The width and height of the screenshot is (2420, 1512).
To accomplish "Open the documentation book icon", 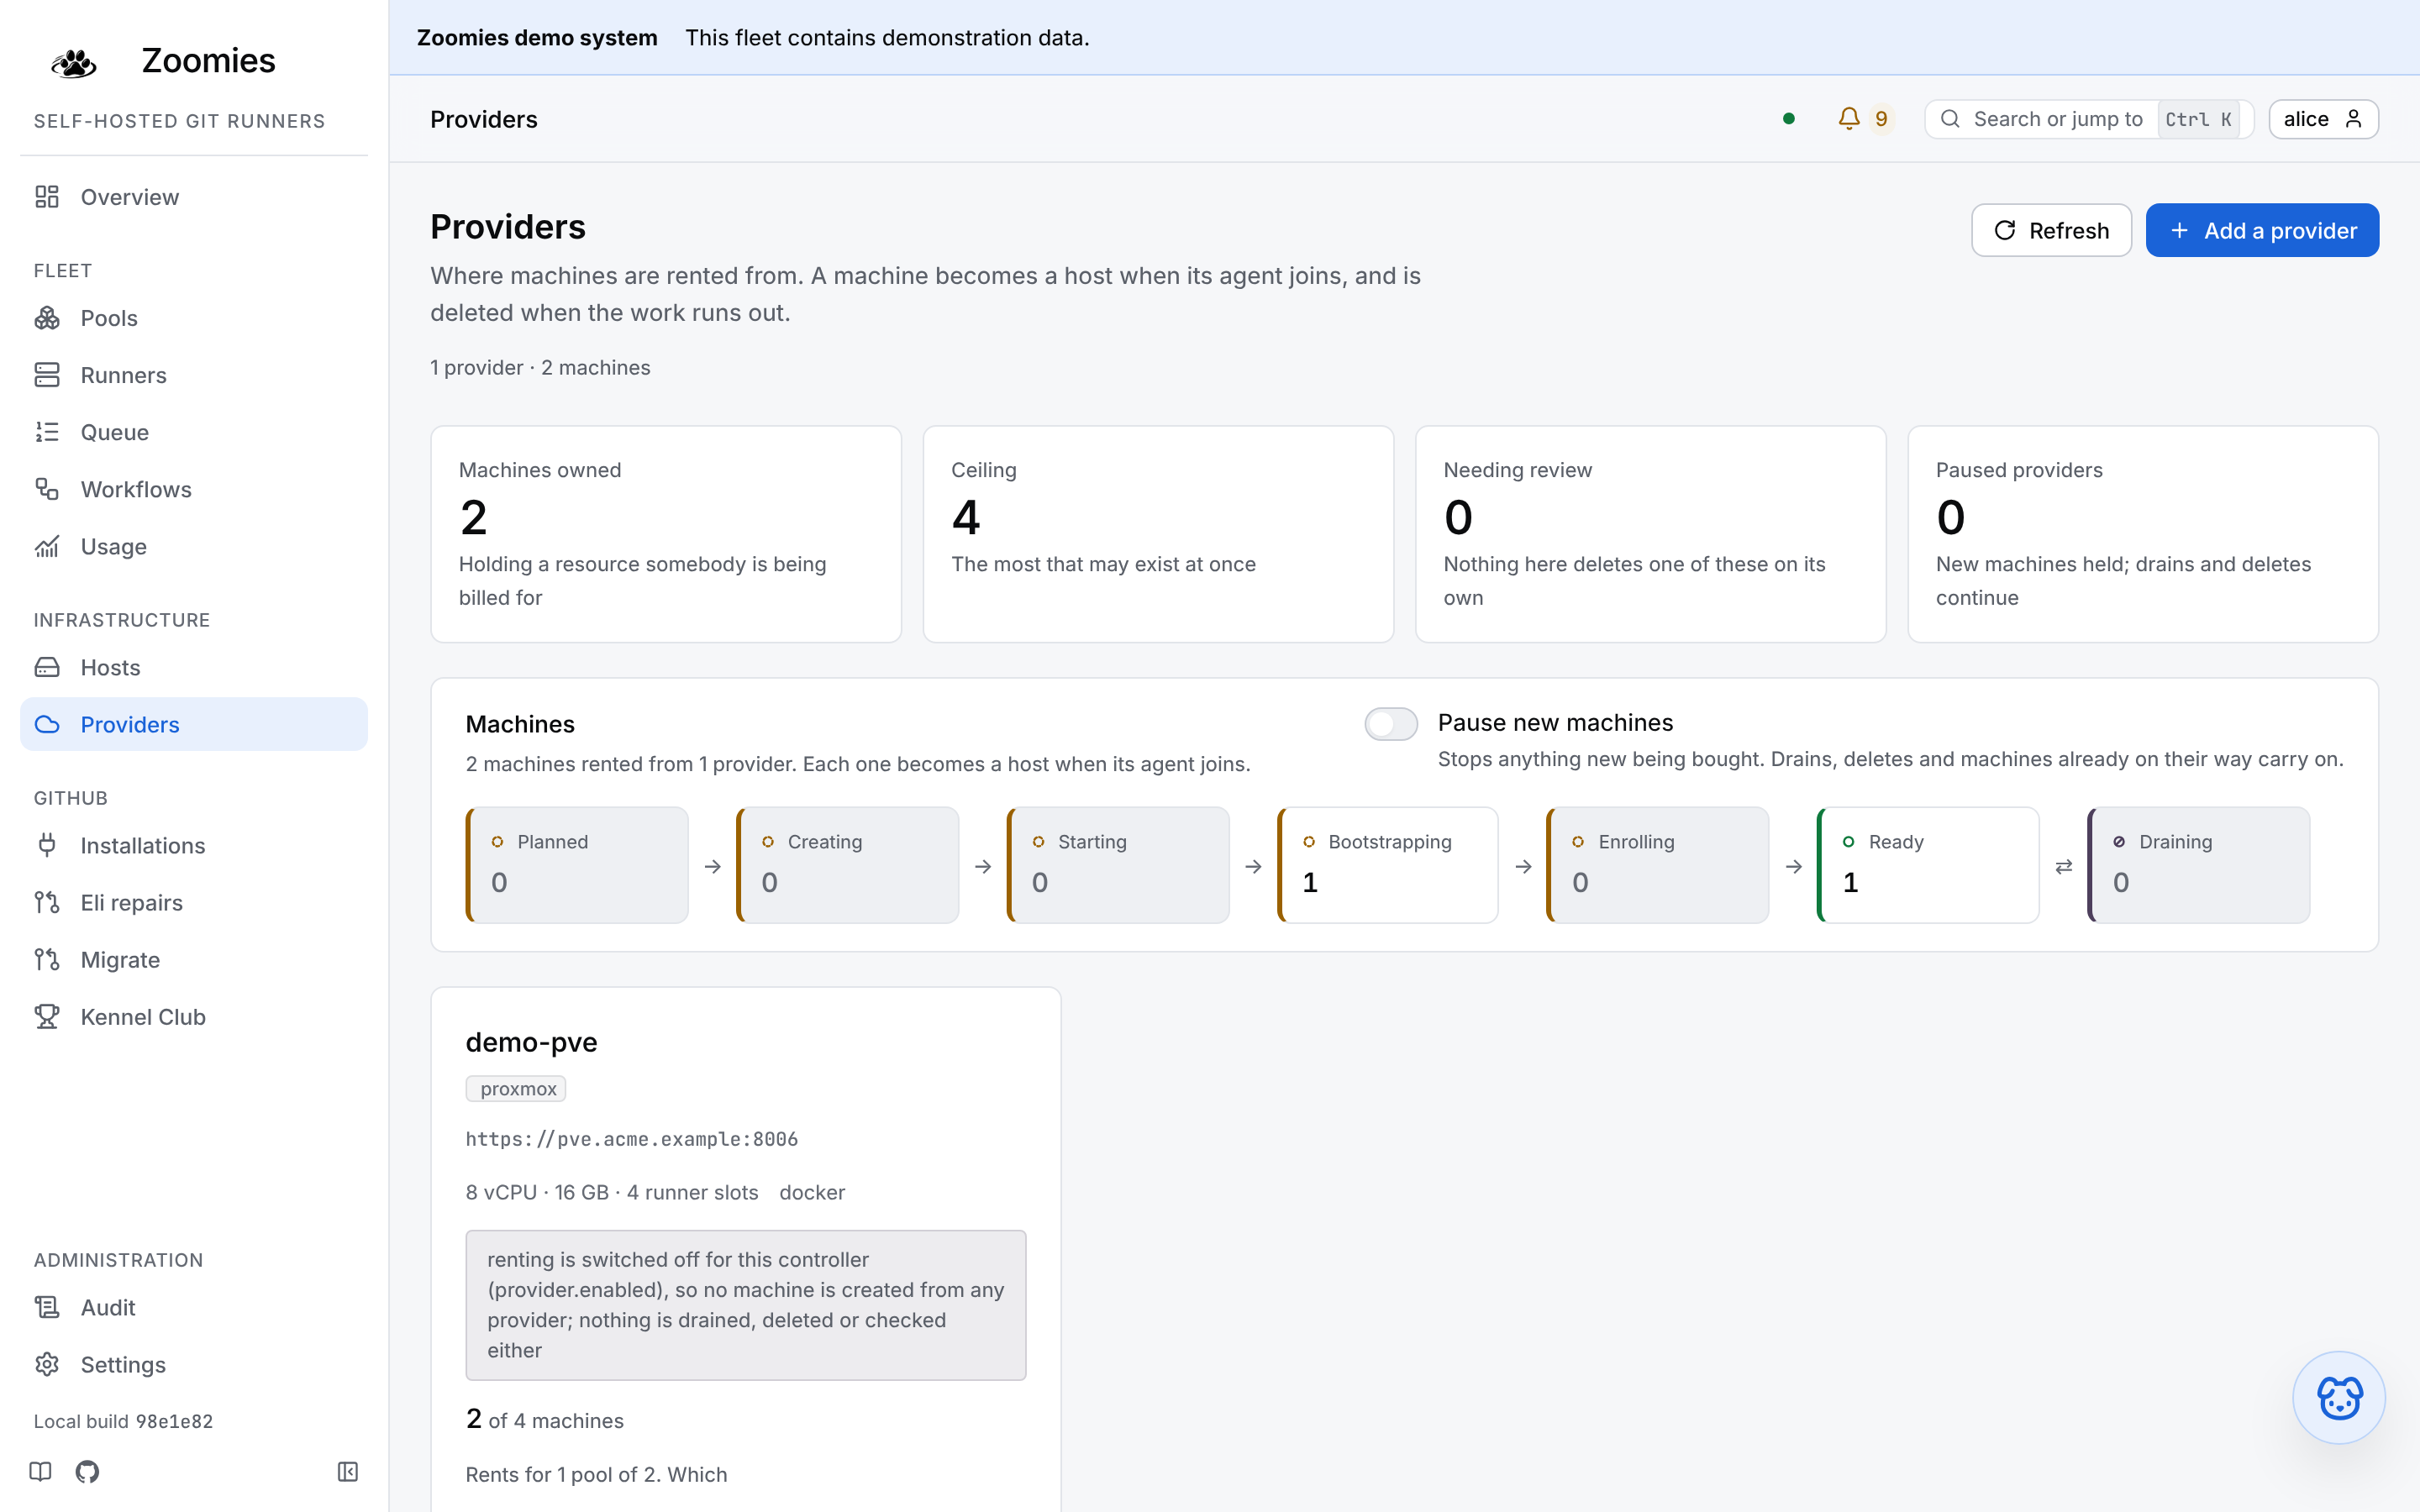I will [x=40, y=1471].
